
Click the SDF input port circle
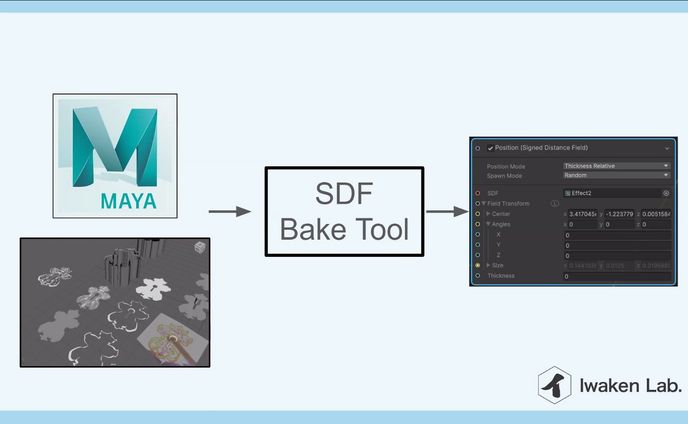[477, 193]
